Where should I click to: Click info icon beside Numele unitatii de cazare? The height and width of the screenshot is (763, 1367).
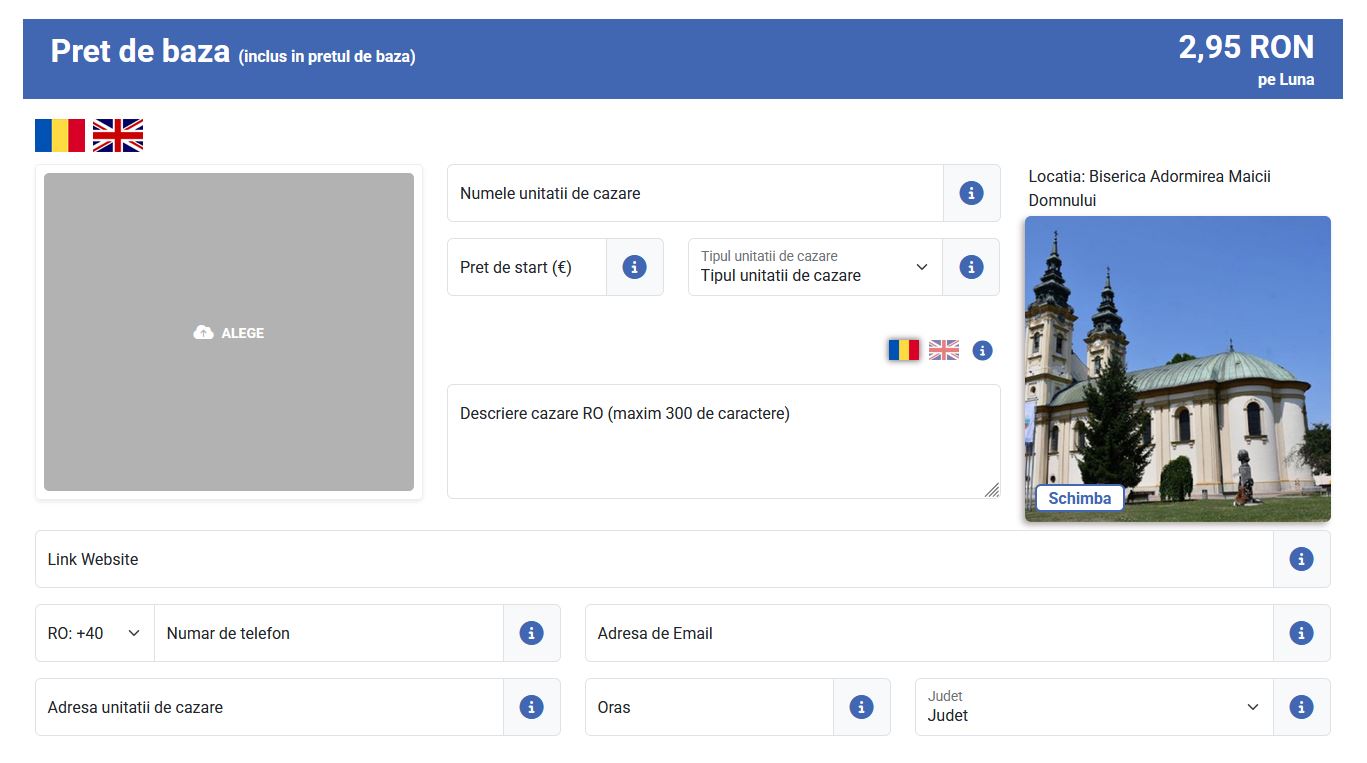(971, 193)
